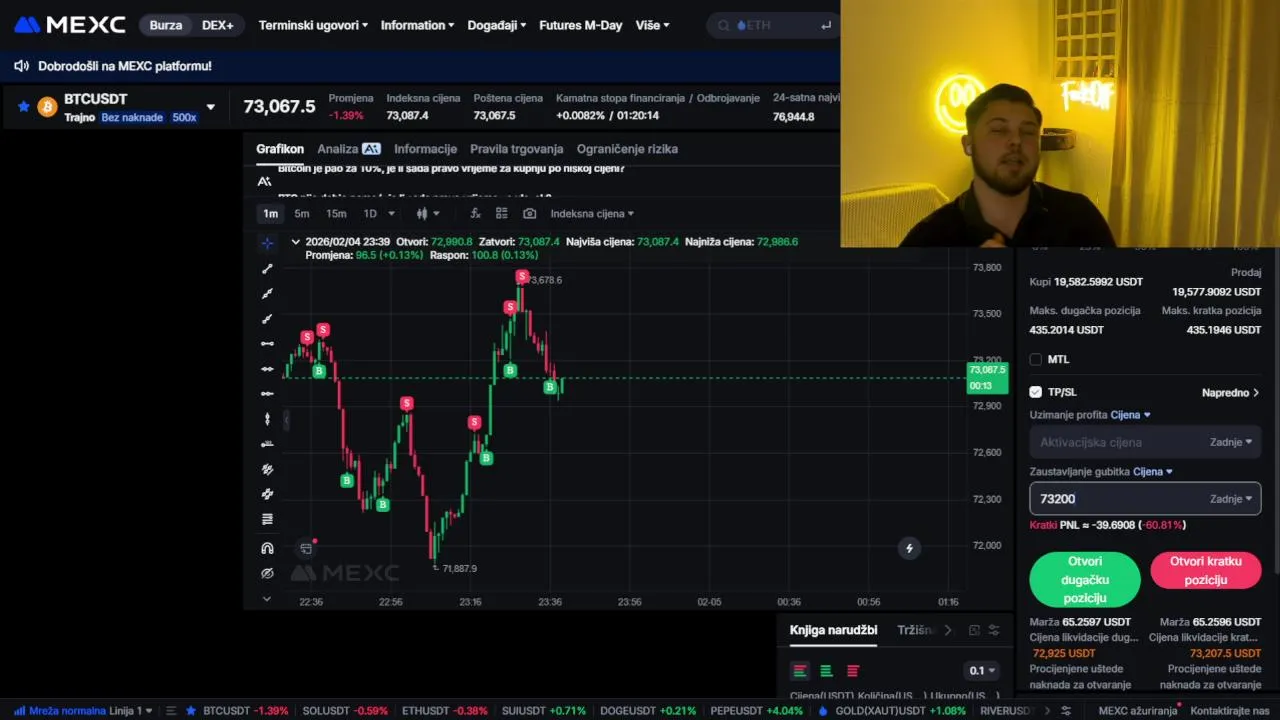Open the Napredno advanced settings
Viewport: 1280px width, 720px height.
click(x=1231, y=393)
